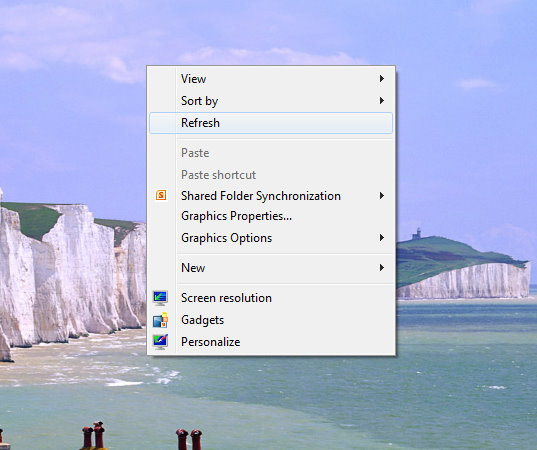This screenshot has width=537, height=450.
Task: Open Graphics Properties... from the menu
Action: [236, 216]
